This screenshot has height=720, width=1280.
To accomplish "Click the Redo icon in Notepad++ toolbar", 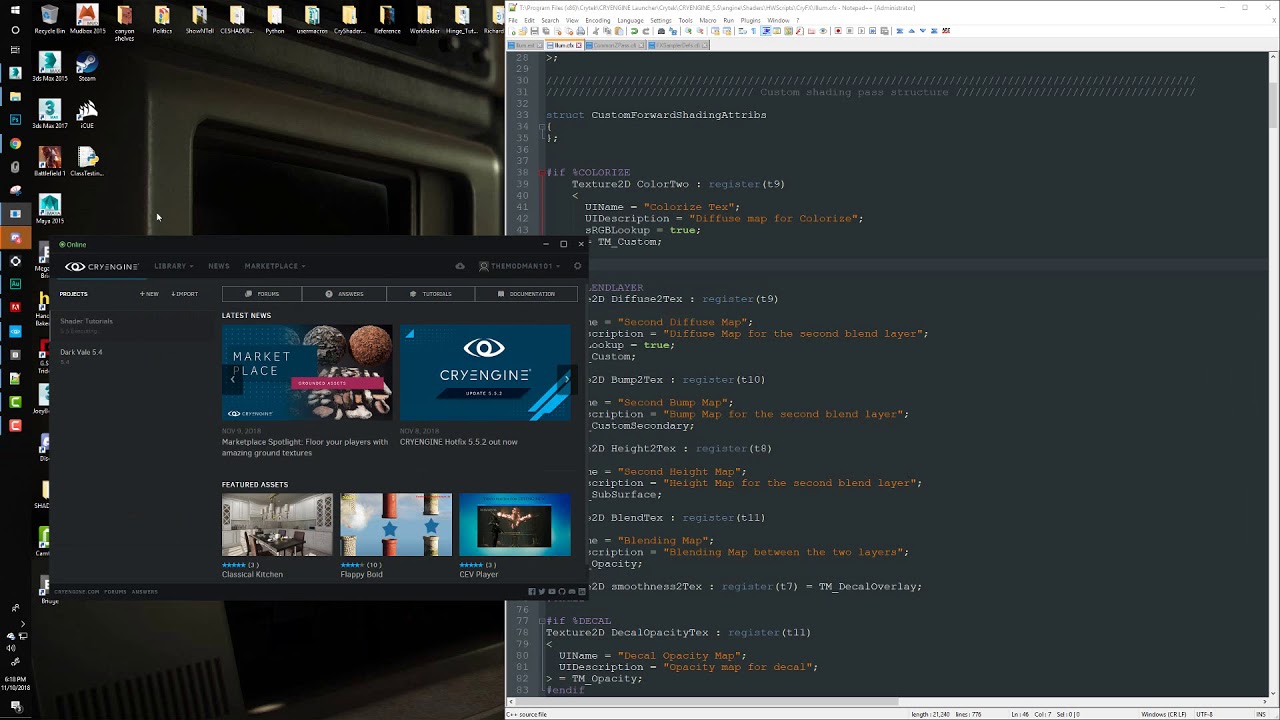I will [645, 31].
